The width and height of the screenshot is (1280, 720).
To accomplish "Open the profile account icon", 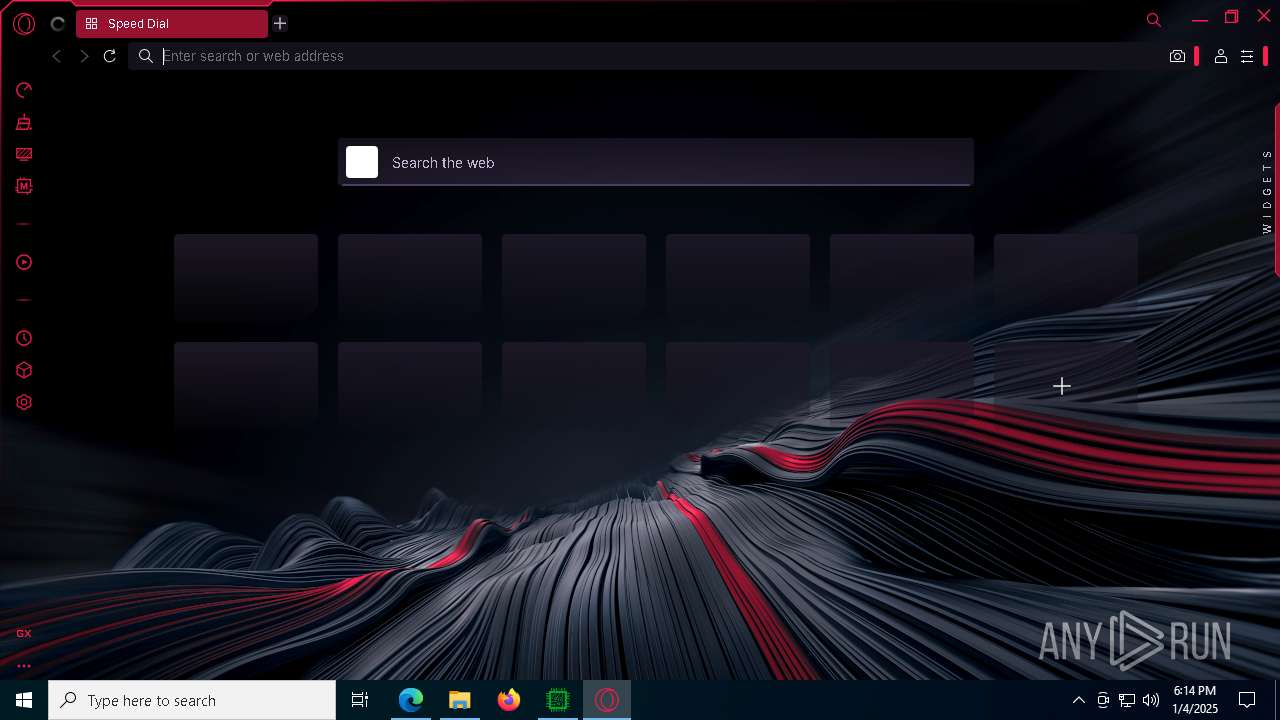I will click(x=1221, y=56).
